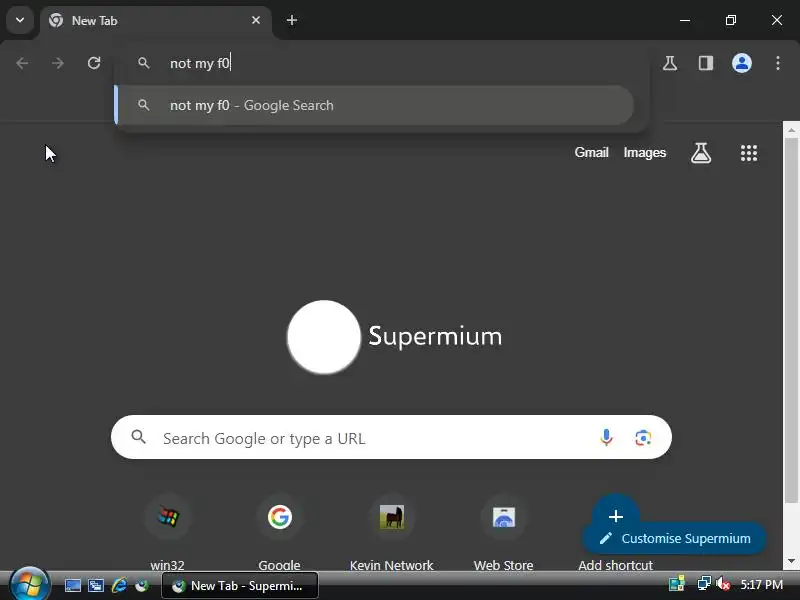Image resolution: width=800 pixels, height=600 pixels.
Task: Open the win32 shortcut tile
Action: (x=167, y=531)
